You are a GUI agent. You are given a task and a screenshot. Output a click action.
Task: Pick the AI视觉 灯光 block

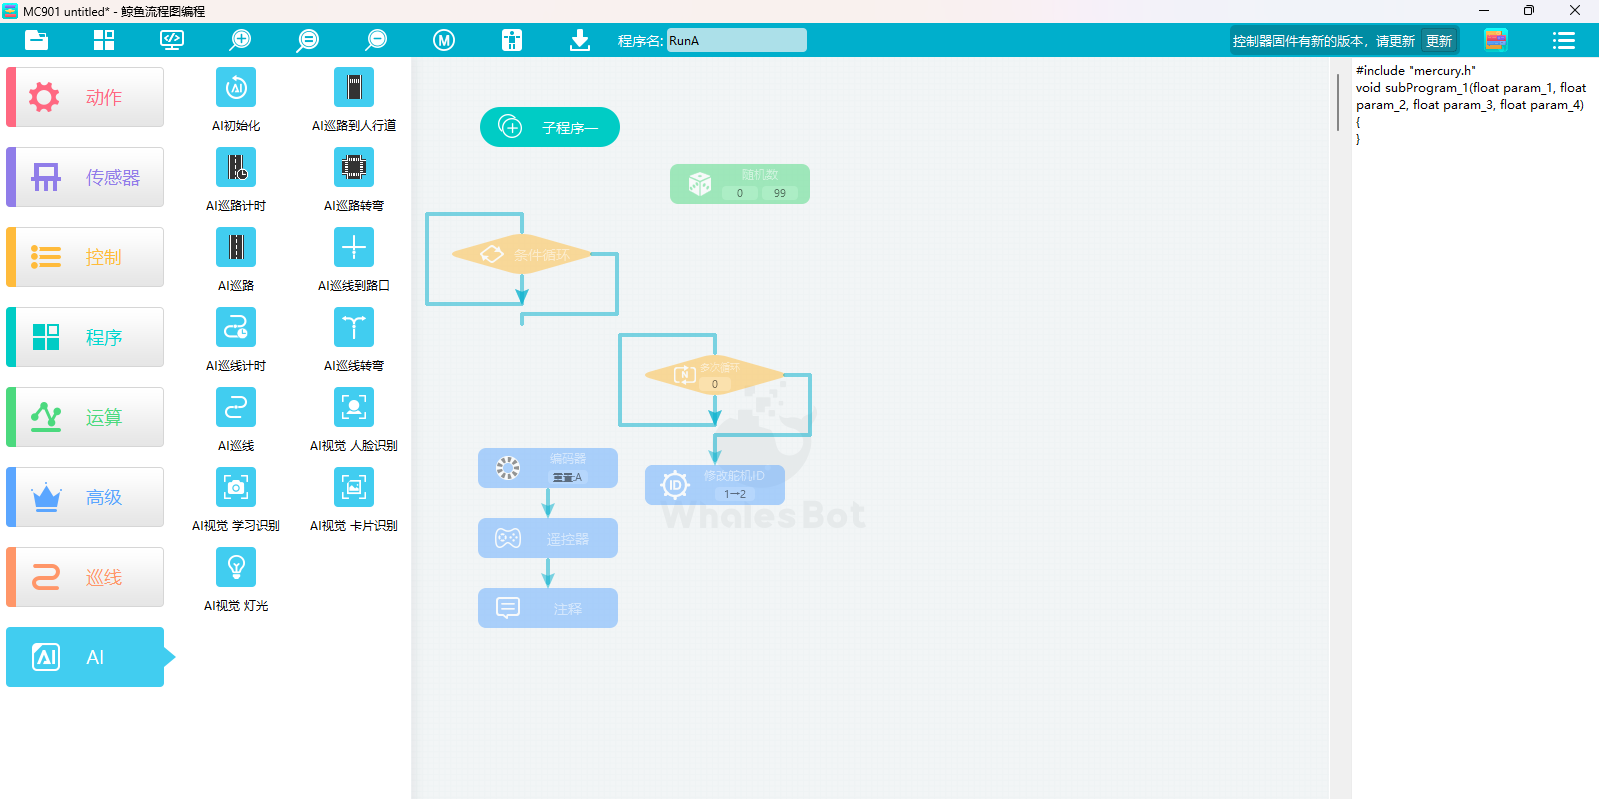[x=236, y=567]
